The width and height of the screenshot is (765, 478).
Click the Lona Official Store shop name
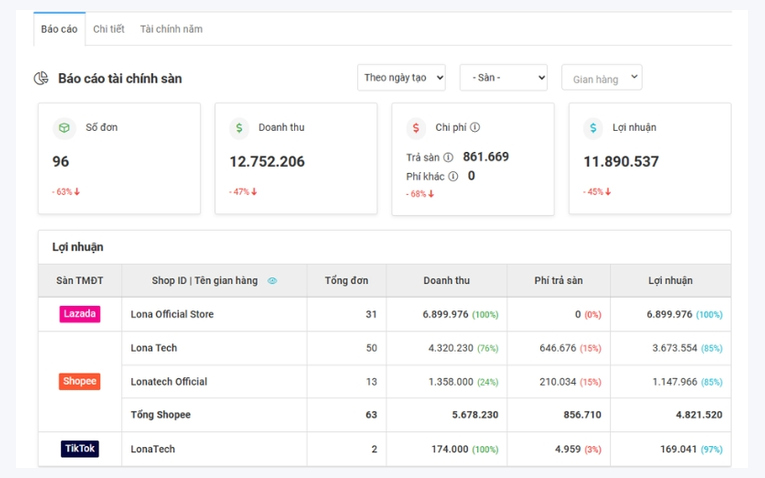(x=172, y=314)
